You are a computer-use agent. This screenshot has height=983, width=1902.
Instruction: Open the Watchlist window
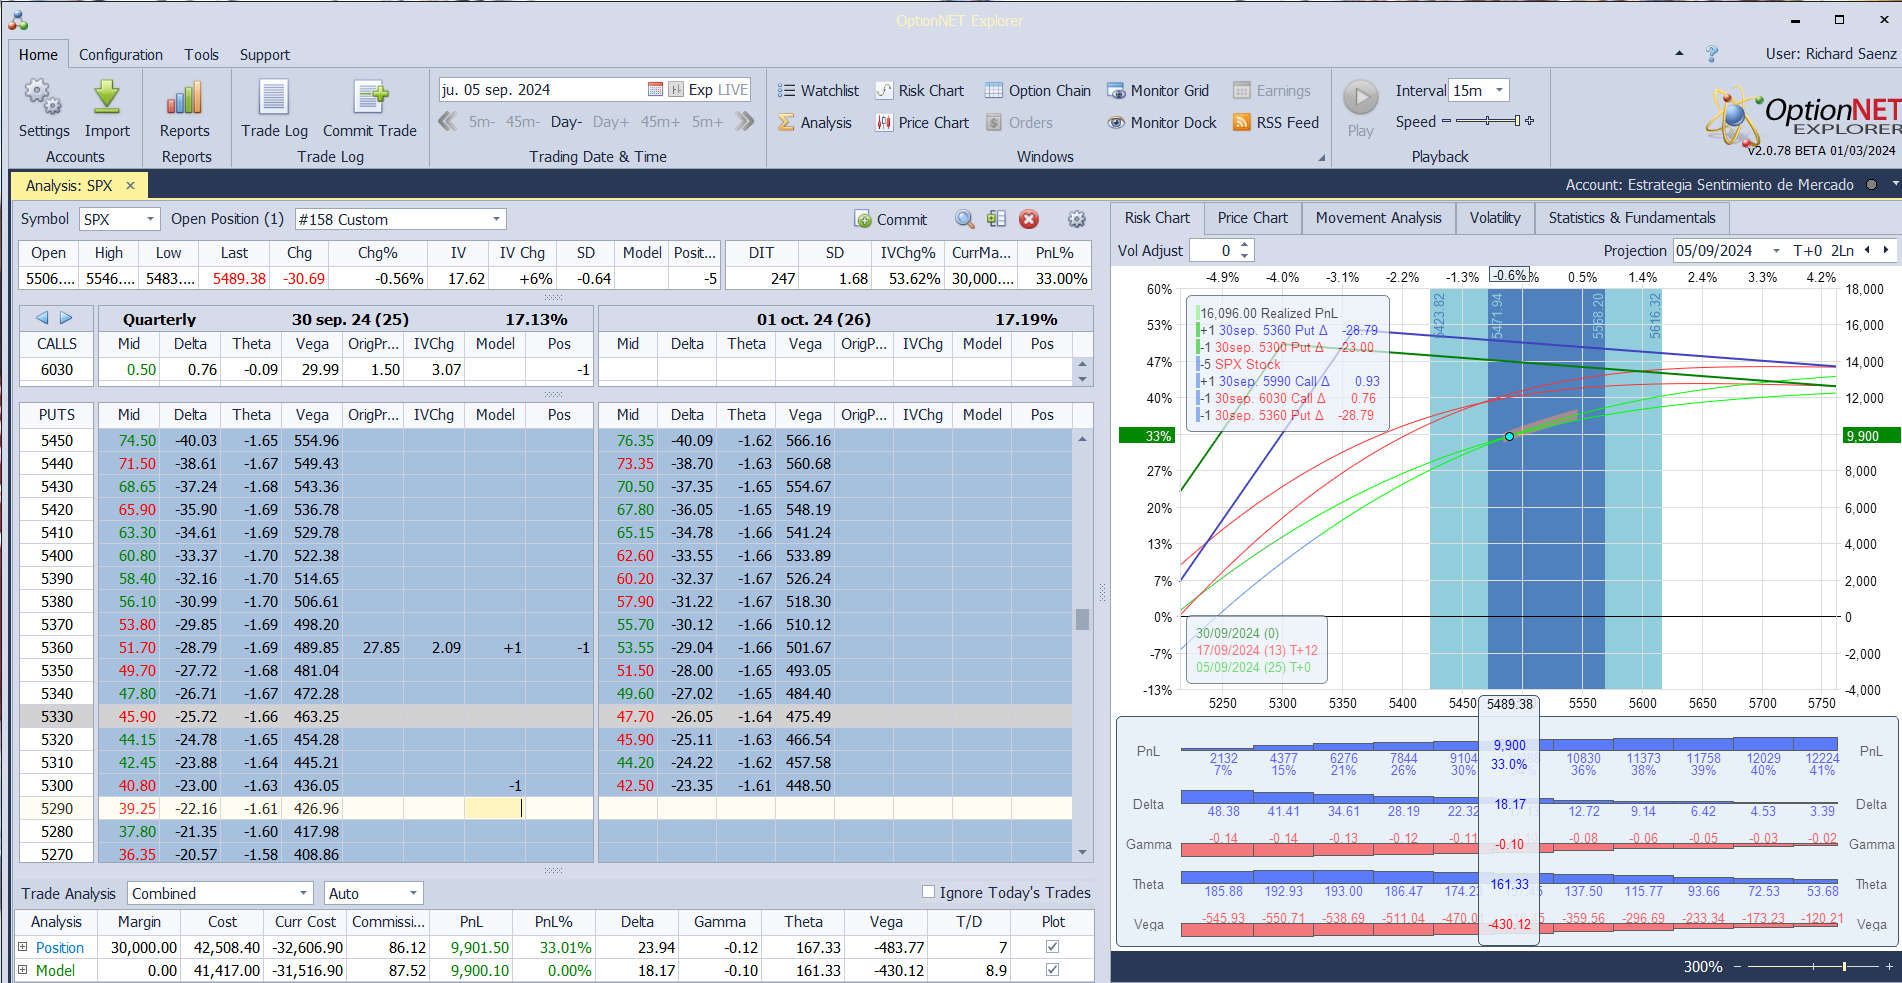click(818, 91)
